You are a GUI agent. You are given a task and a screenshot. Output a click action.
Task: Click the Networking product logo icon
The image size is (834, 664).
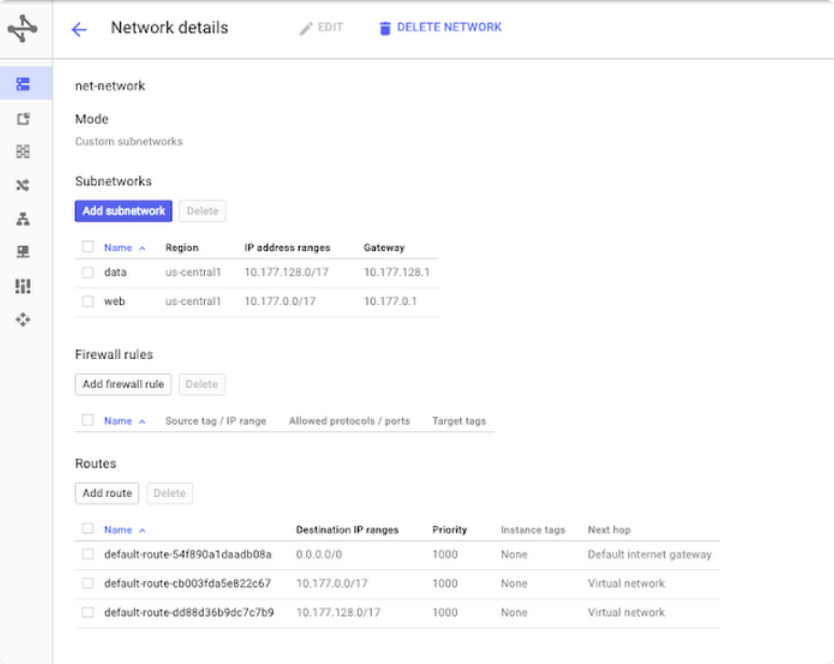tap(22, 28)
